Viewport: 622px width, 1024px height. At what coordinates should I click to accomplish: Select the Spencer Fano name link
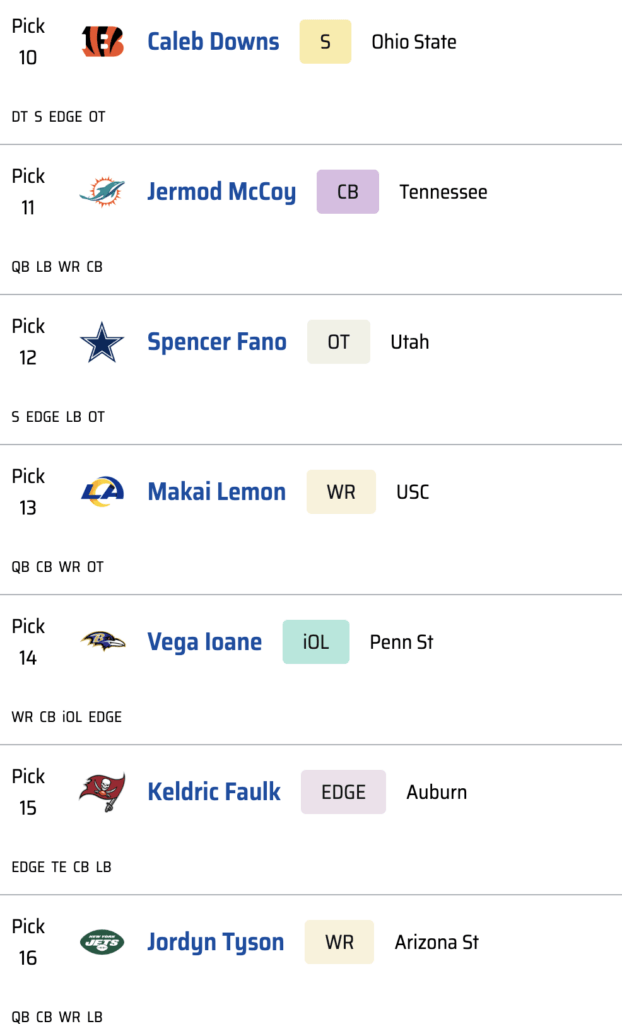pyautogui.click(x=216, y=342)
